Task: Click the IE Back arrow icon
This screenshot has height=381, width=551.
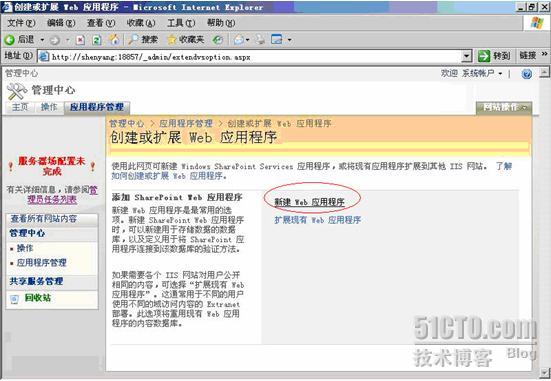Action: (x=9, y=40)
